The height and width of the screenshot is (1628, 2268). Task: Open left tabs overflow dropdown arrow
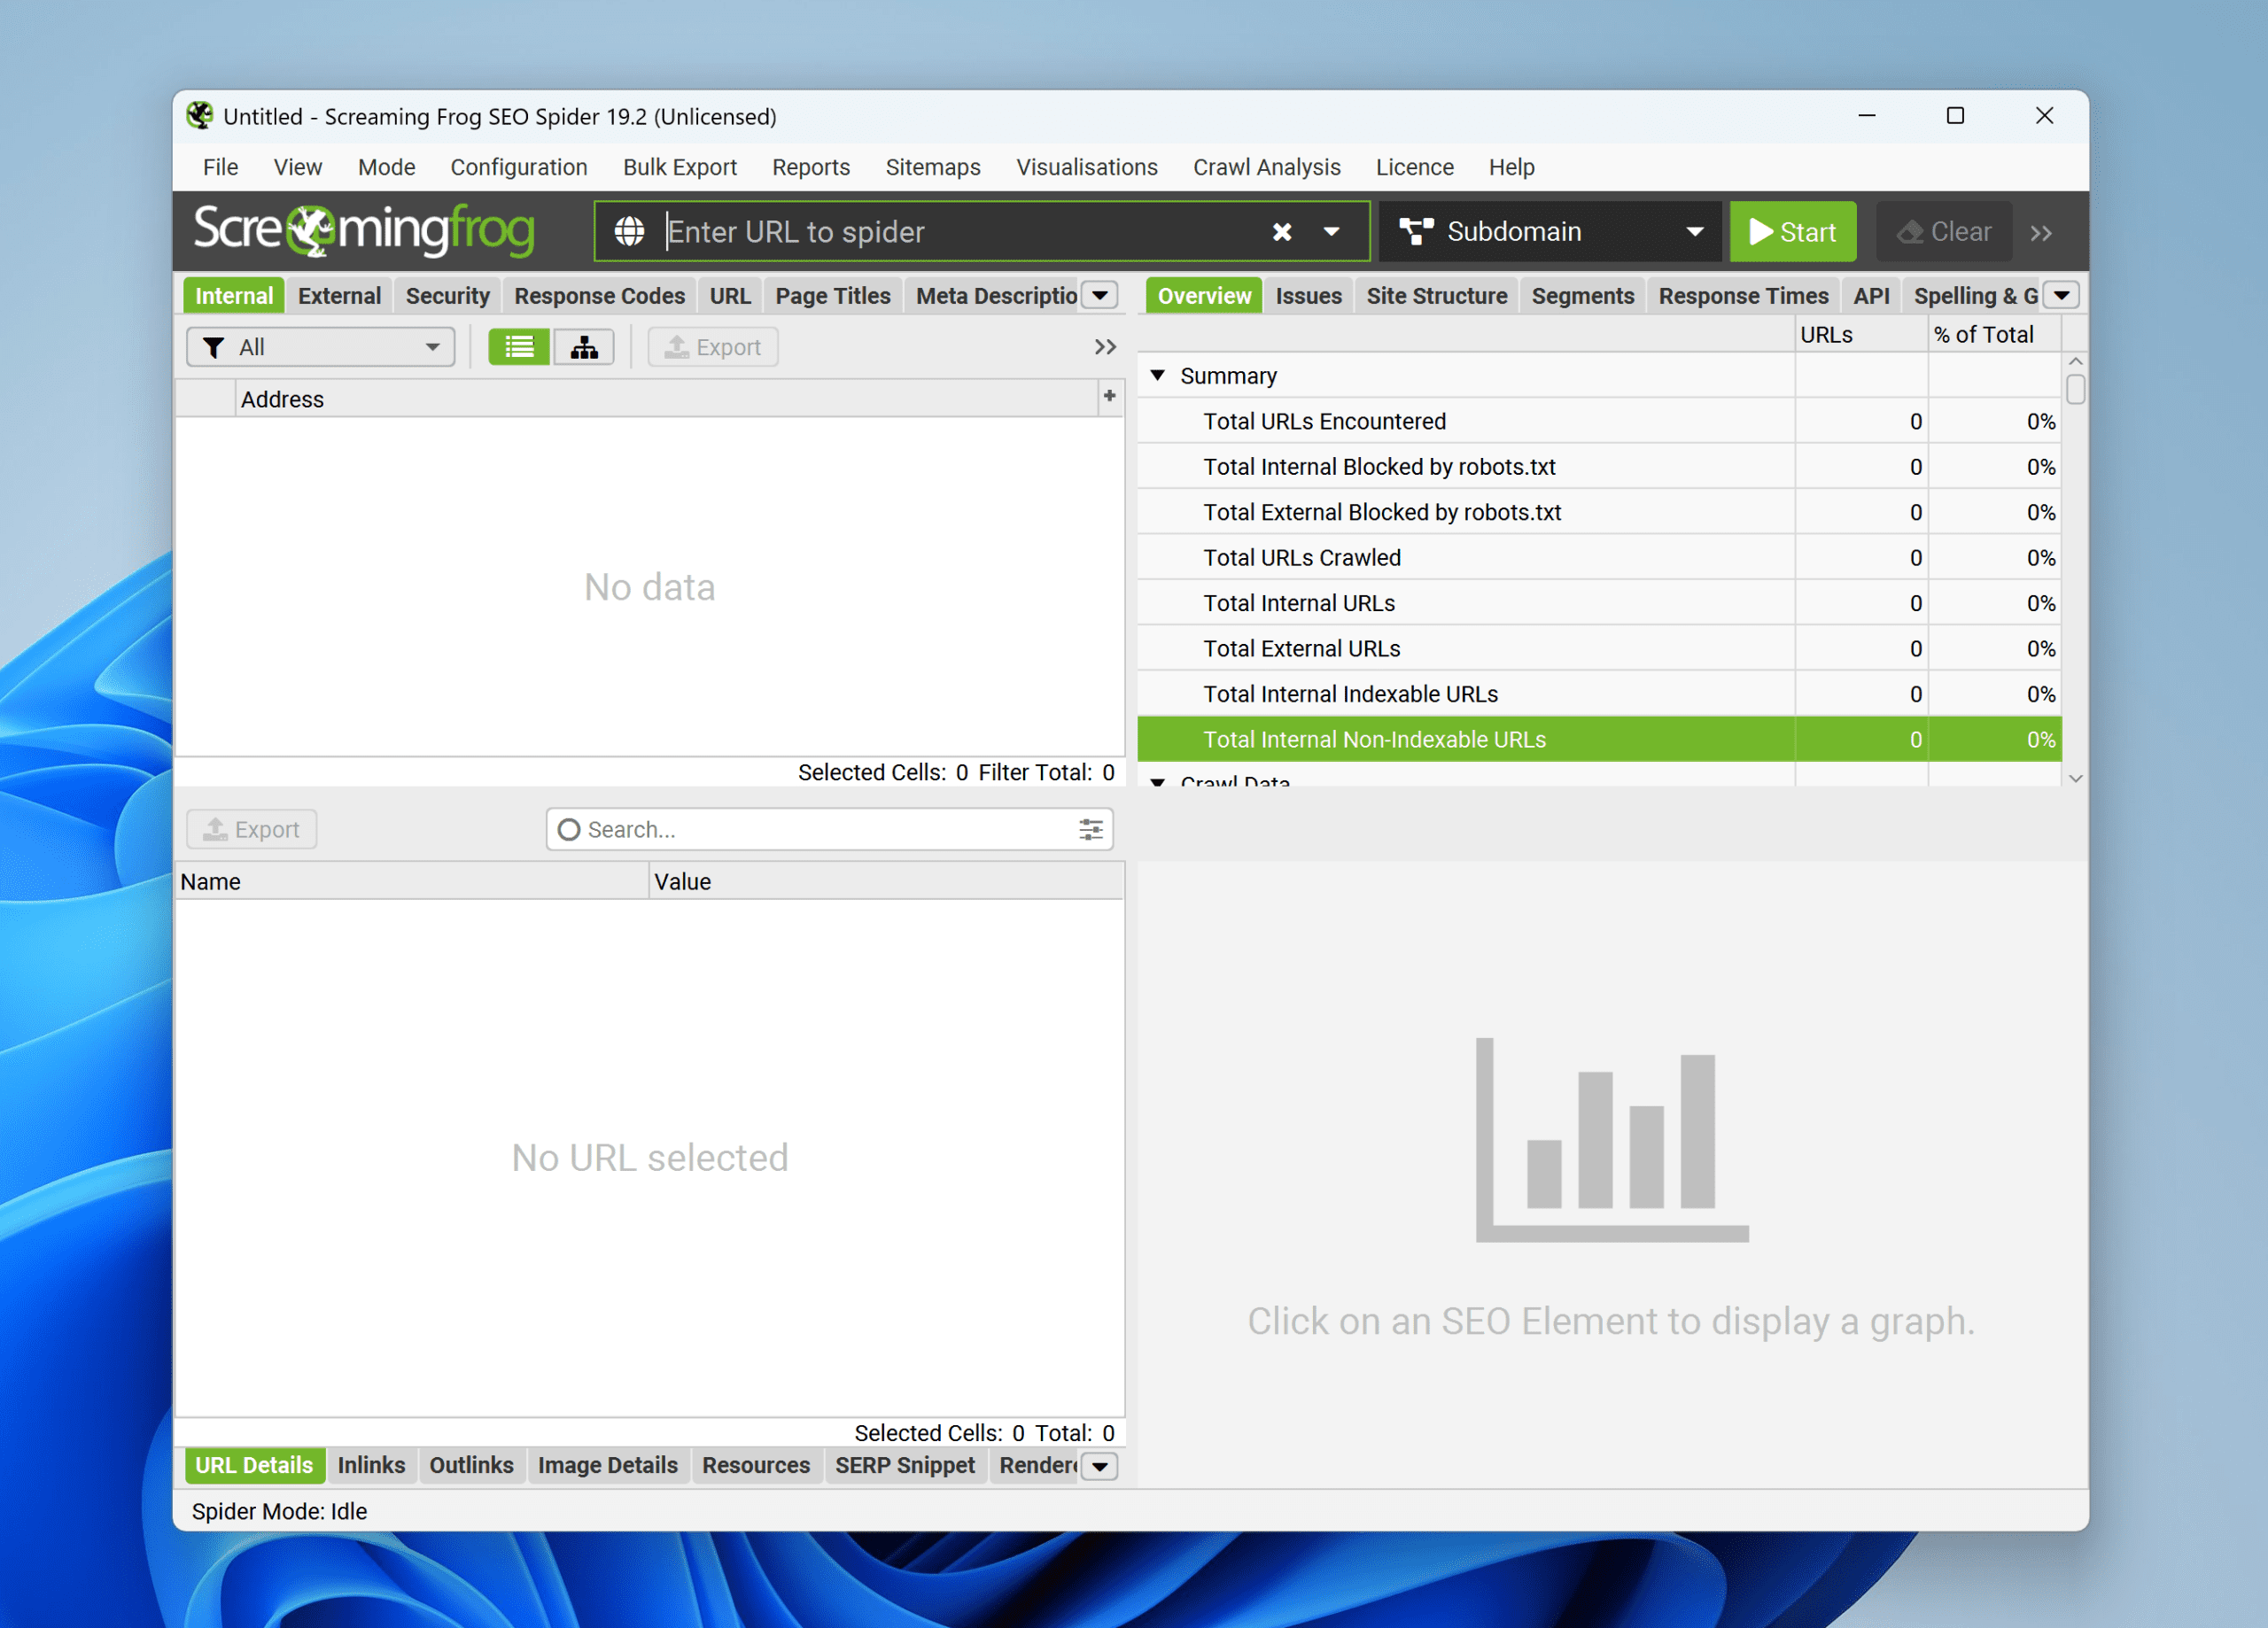1100,295
